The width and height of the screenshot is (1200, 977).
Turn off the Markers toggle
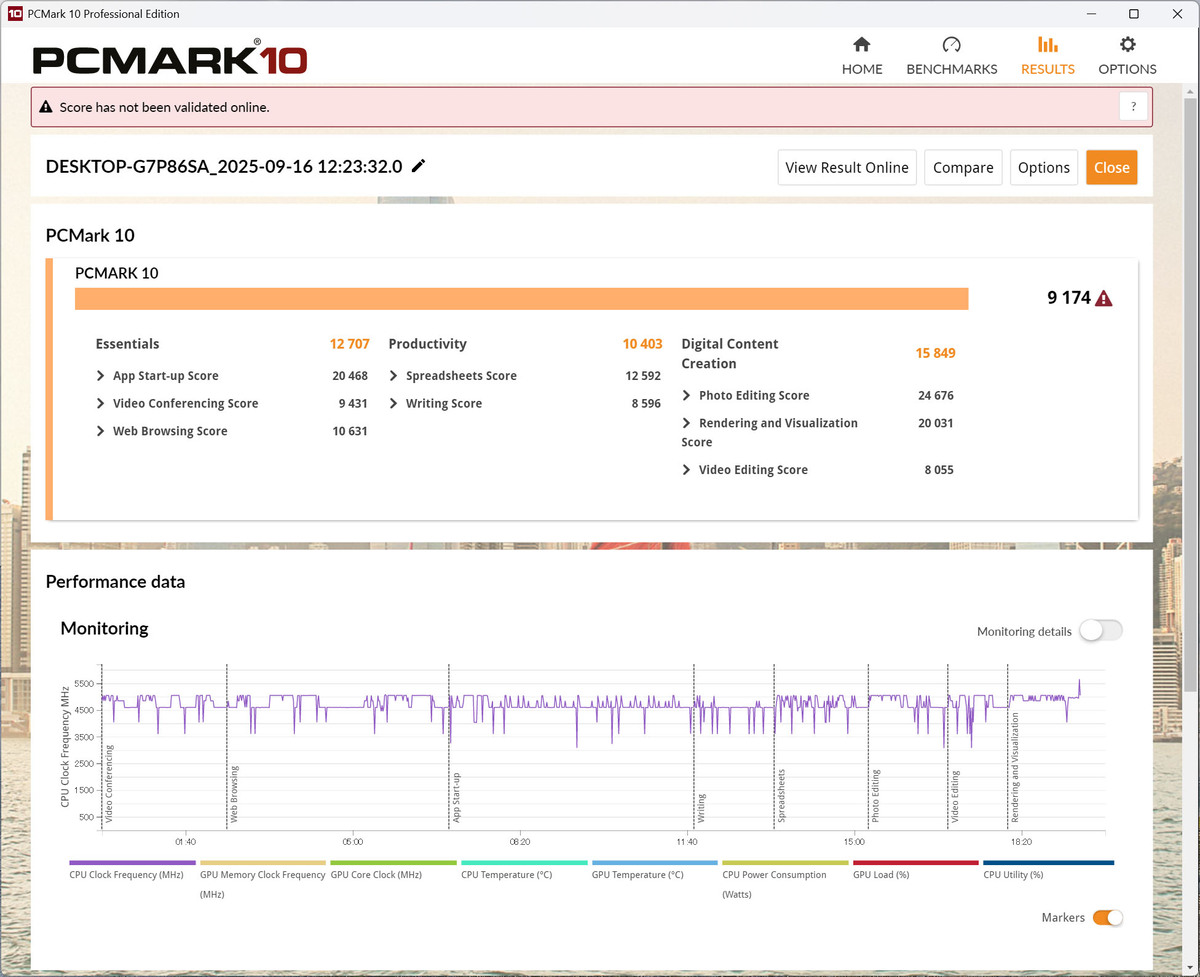click(1107, 918)
